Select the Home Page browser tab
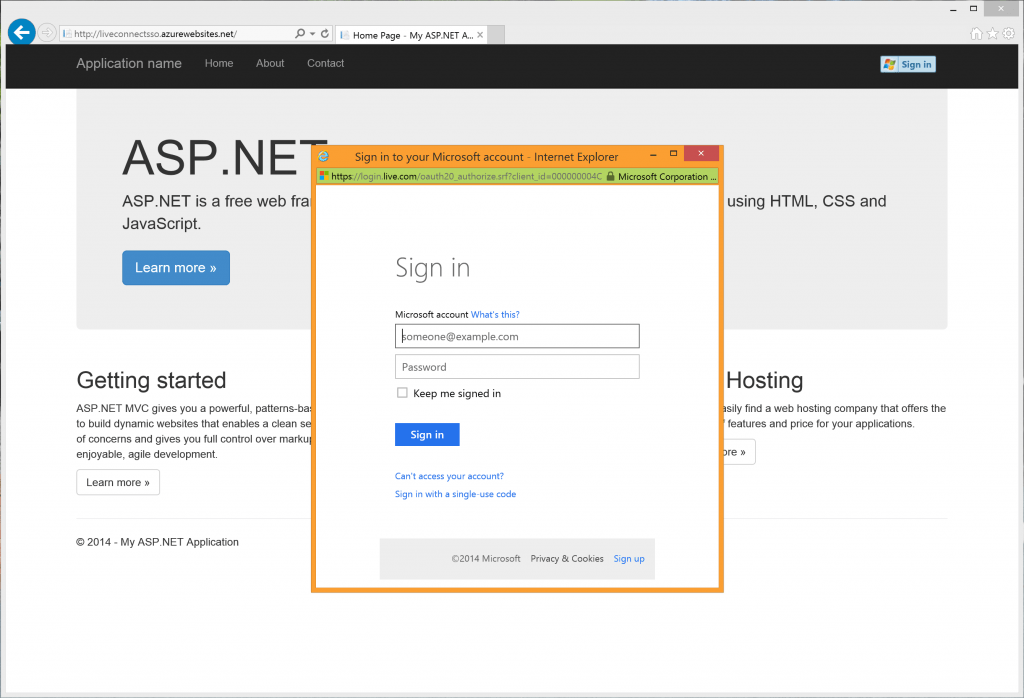Image resolution: width=1024 pixels, height=698 pixels. 411,35
